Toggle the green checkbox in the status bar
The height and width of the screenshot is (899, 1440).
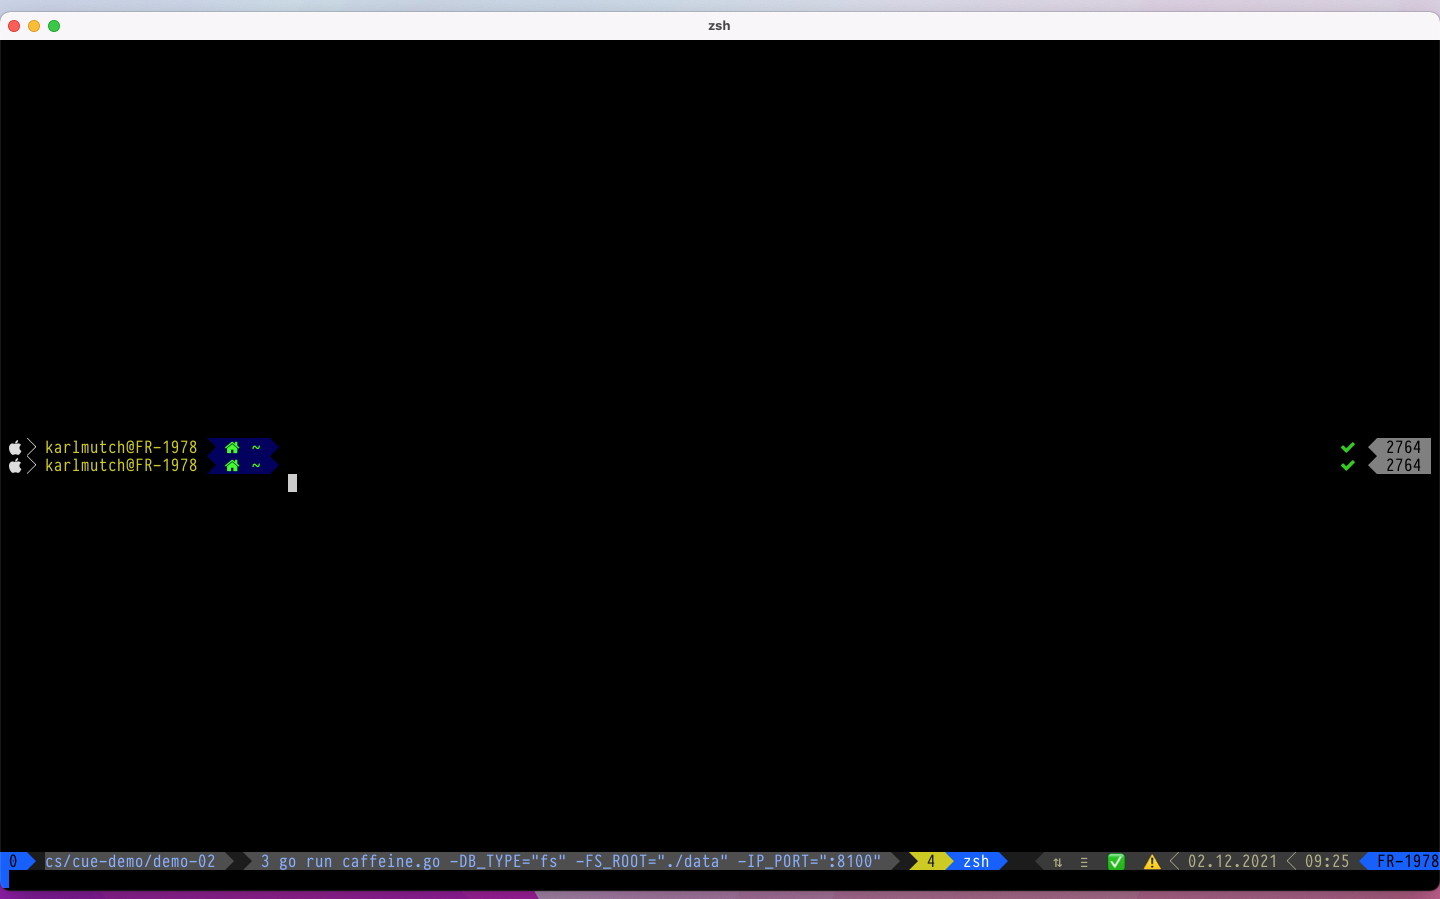pos(1116,861)
